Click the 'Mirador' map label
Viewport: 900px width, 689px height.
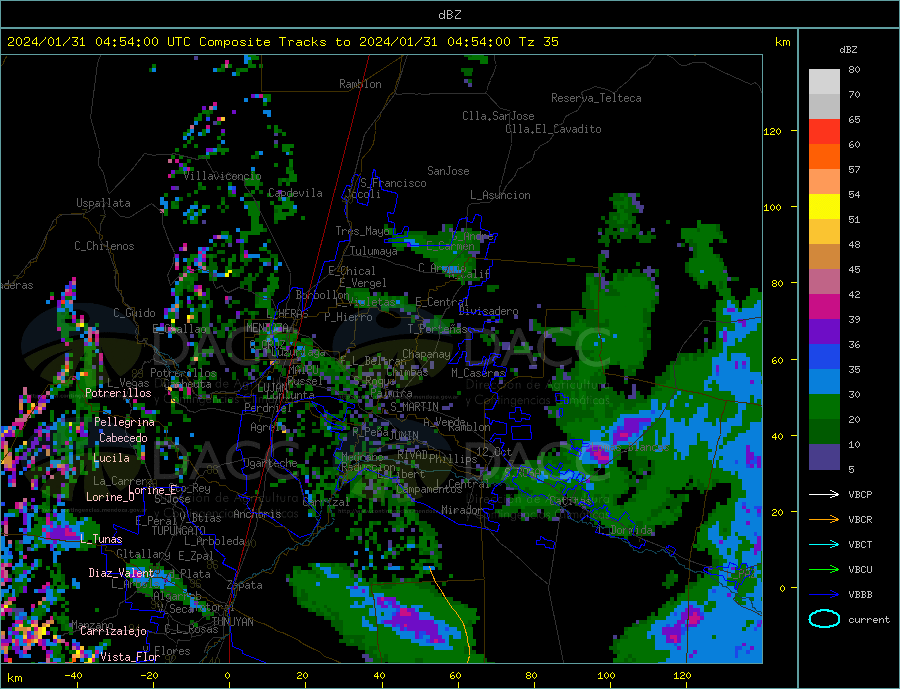[462, 510]
